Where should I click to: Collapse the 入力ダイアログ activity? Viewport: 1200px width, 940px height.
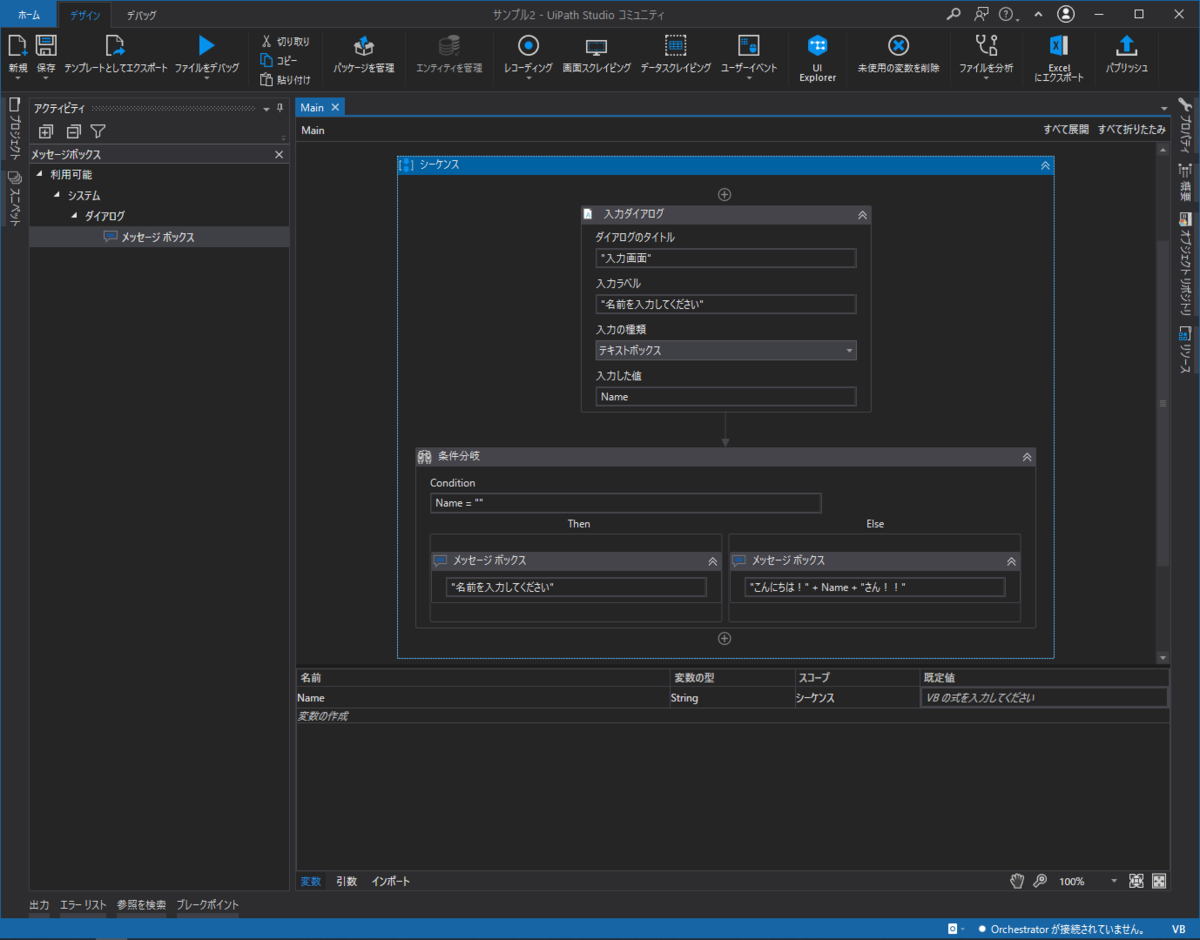click(862, 214)
